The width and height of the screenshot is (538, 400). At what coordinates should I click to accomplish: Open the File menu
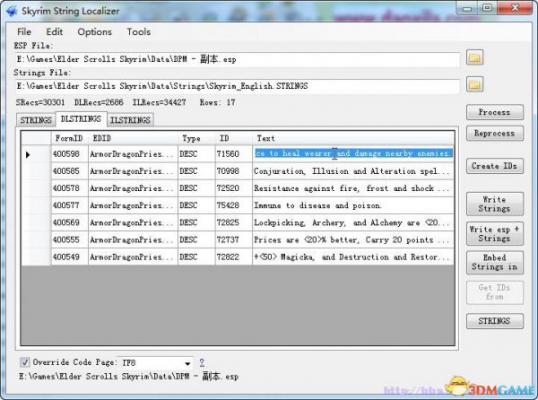pos(24,32)
